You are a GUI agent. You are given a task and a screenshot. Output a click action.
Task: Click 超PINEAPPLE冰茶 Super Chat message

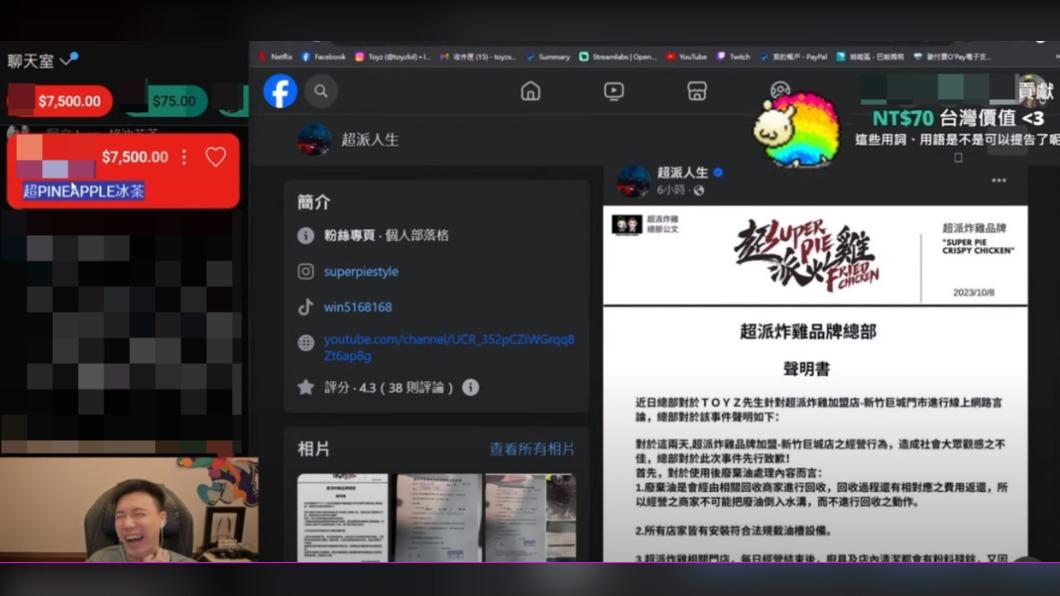84,191
